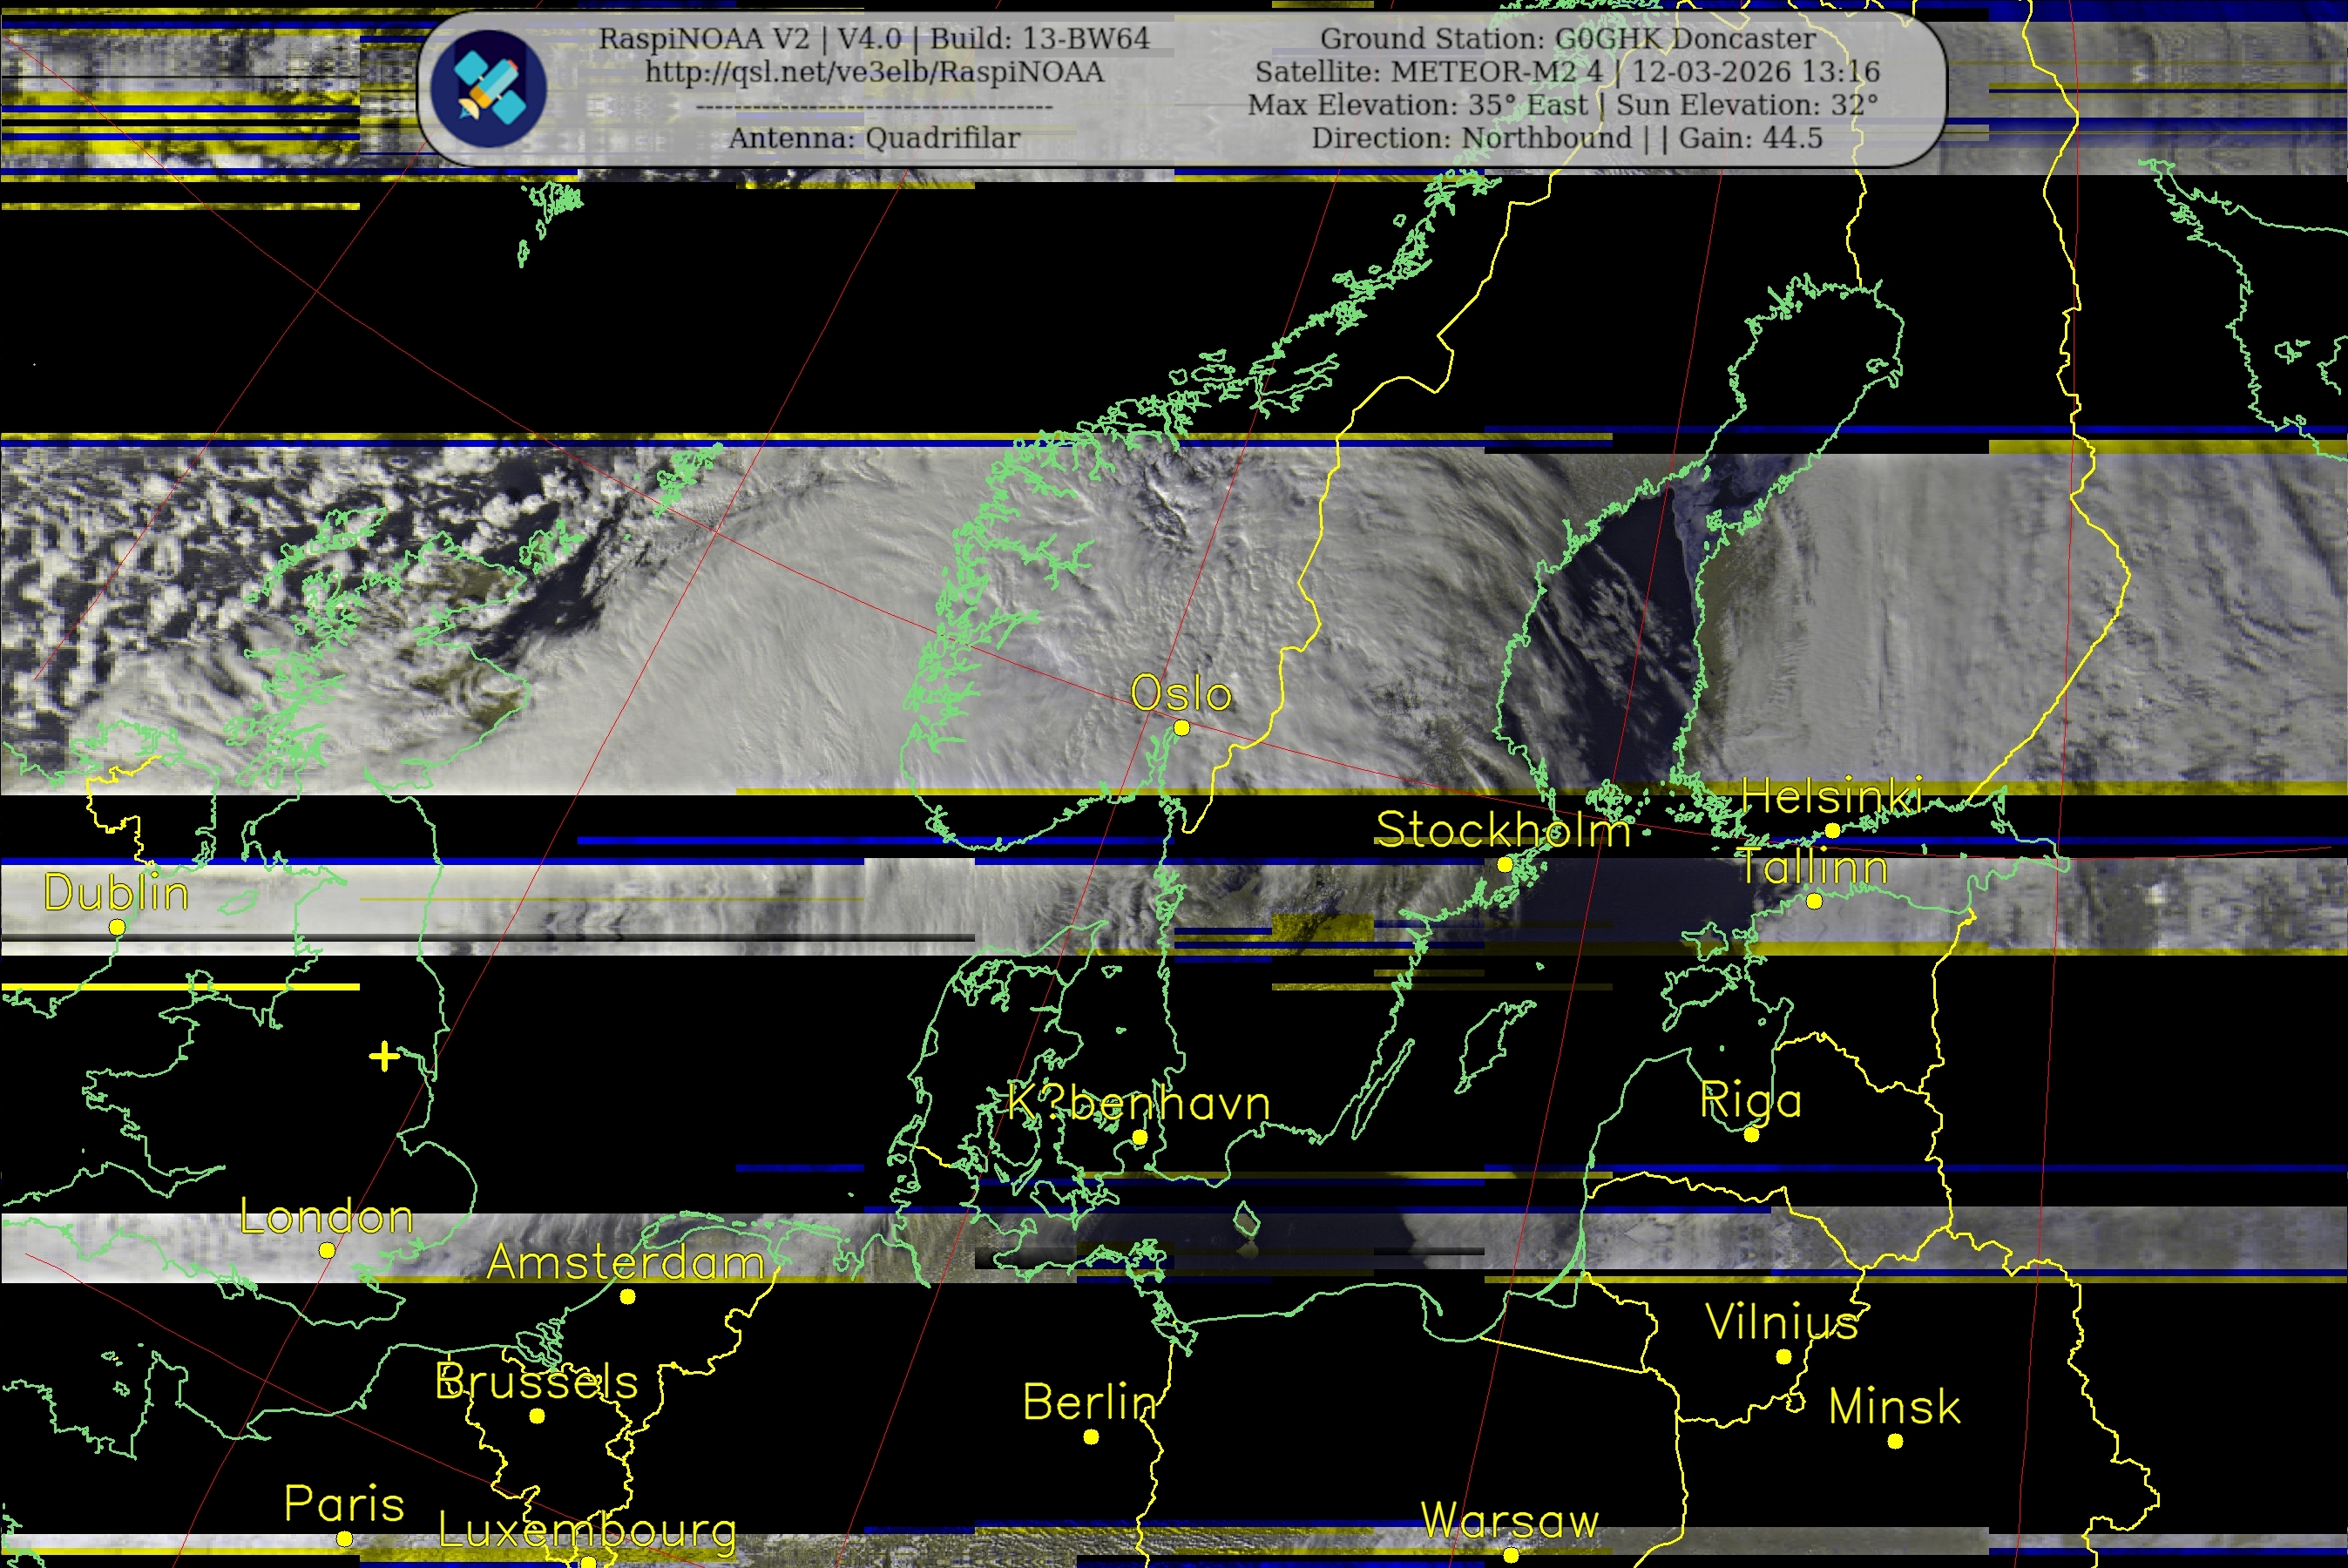Click the London city marker dot
The image size is (2348, 1568).
327,1250
